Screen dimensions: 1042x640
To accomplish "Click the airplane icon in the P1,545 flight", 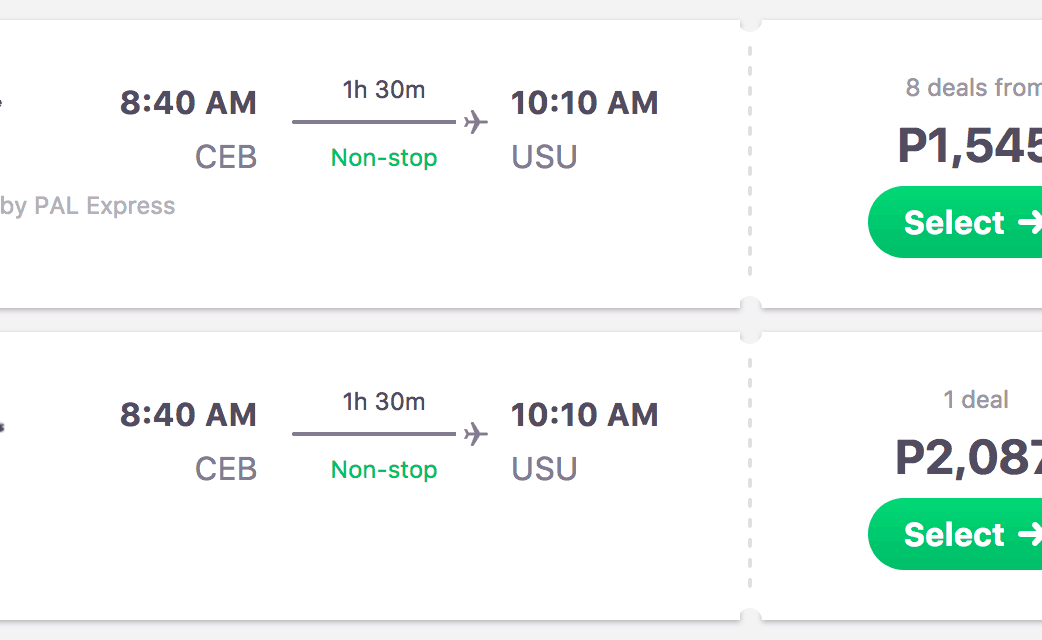I will coord(475,122).
